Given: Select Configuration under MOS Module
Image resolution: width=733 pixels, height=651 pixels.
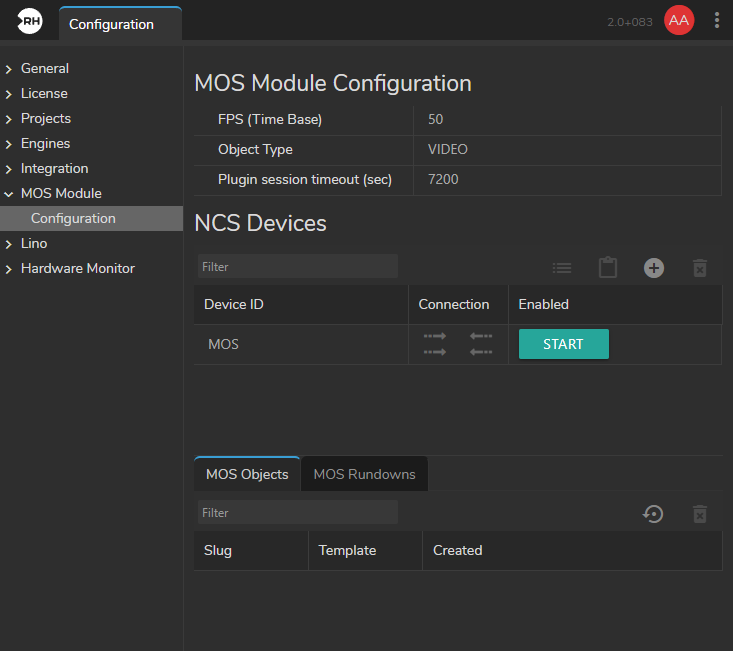Looking at the screenshot, I should (x=73, y=218).
